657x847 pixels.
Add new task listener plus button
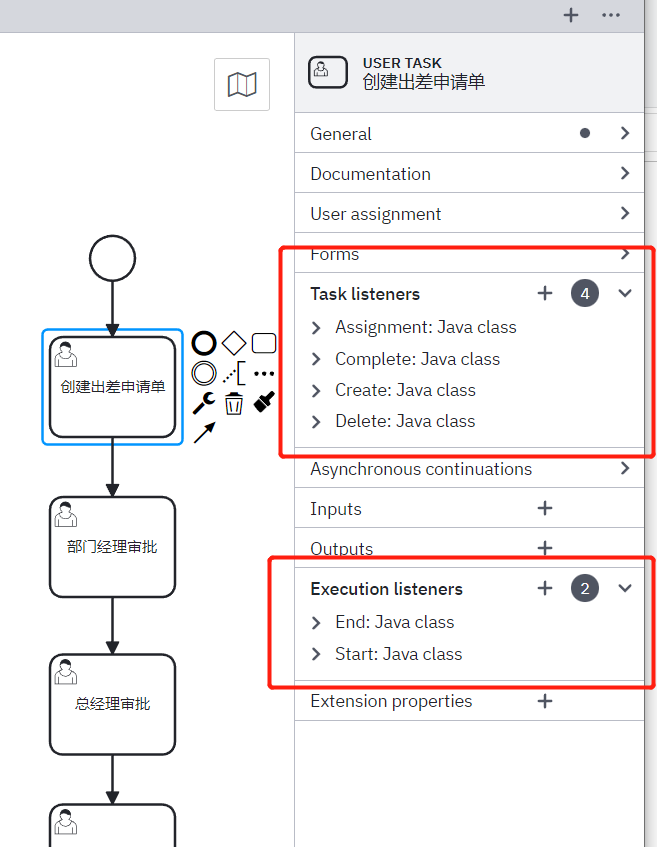point(545,293)
